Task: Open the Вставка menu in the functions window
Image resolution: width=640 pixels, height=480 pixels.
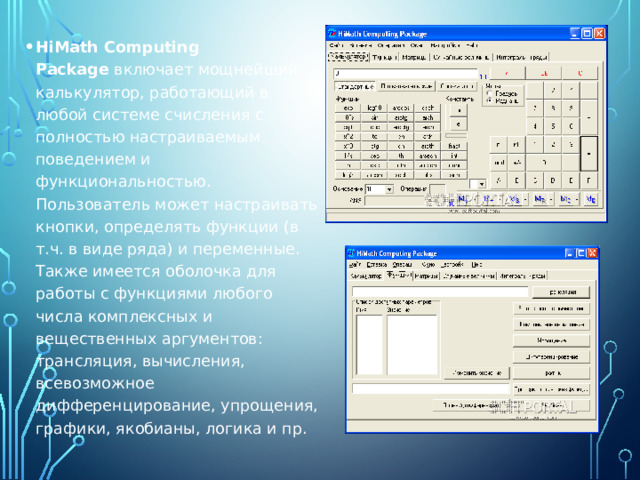Action: 377,265
